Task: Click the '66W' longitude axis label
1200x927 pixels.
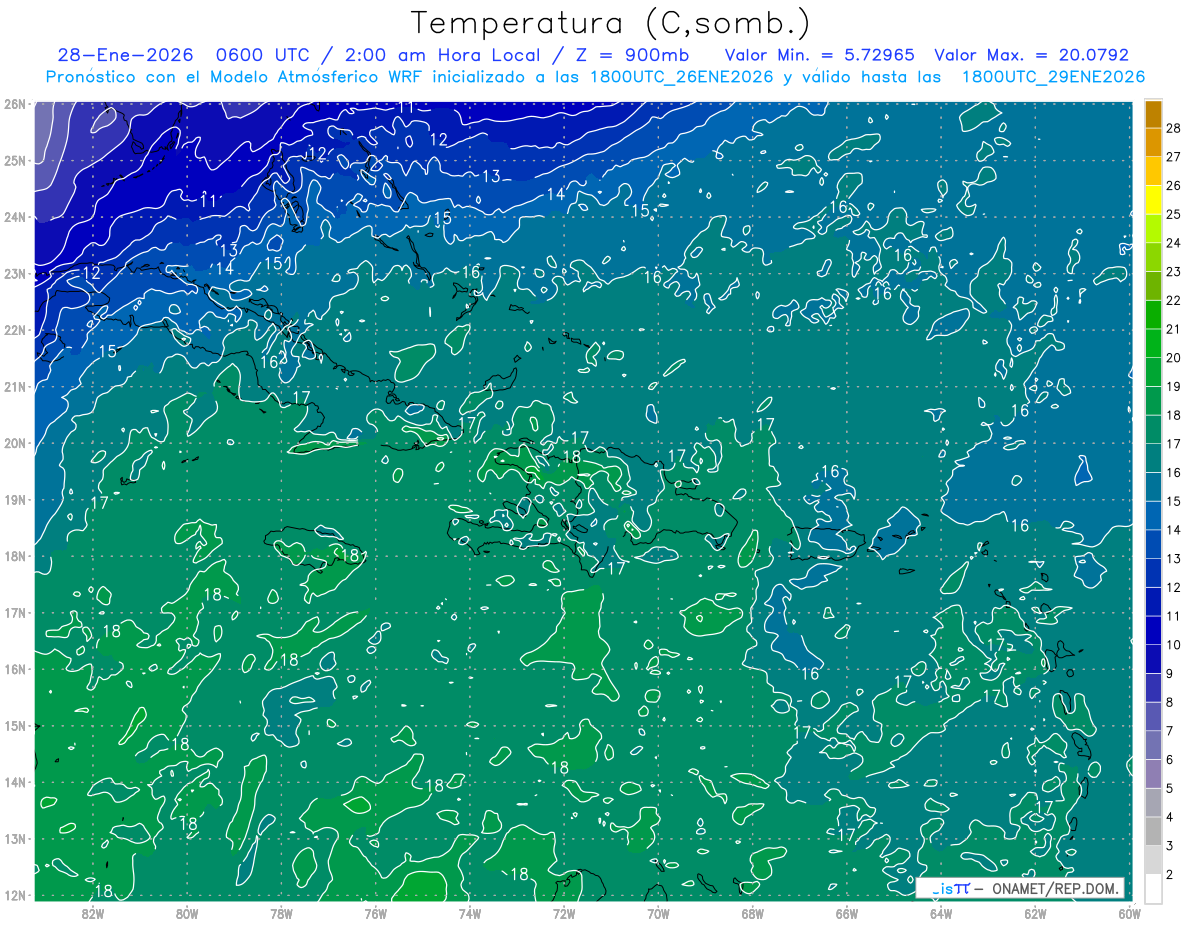Action: 847,912
